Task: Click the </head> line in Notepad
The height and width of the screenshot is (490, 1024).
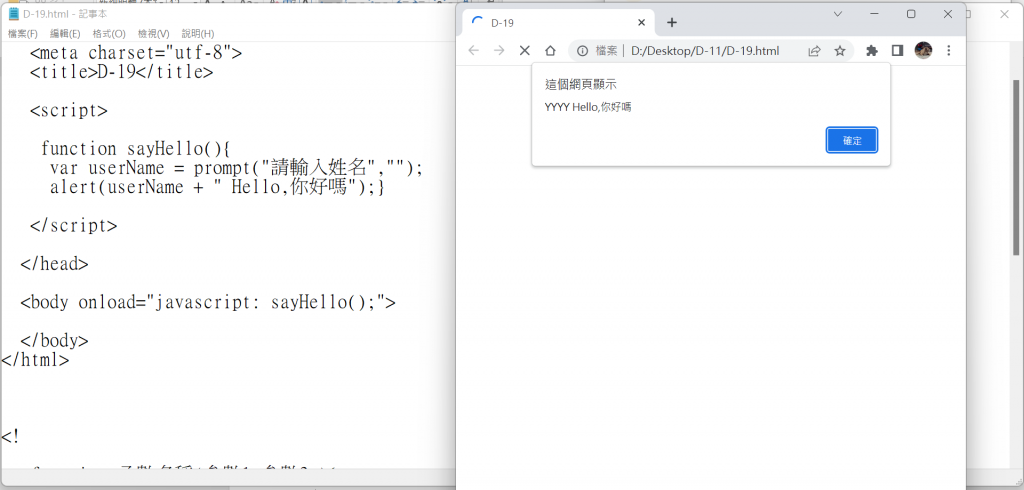Action: [54, 264]
